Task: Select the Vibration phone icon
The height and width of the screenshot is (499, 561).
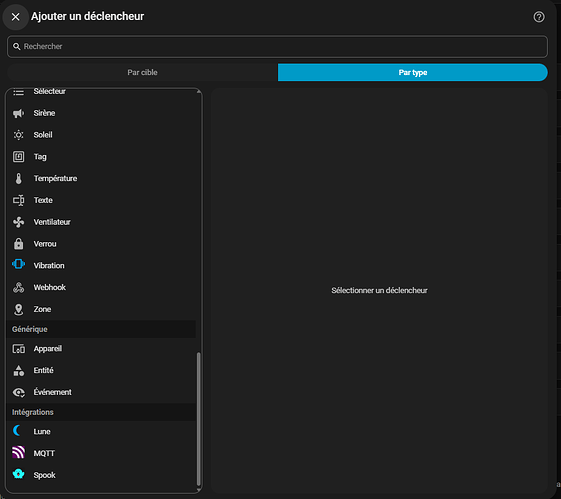Action: (x=19, y=264)
